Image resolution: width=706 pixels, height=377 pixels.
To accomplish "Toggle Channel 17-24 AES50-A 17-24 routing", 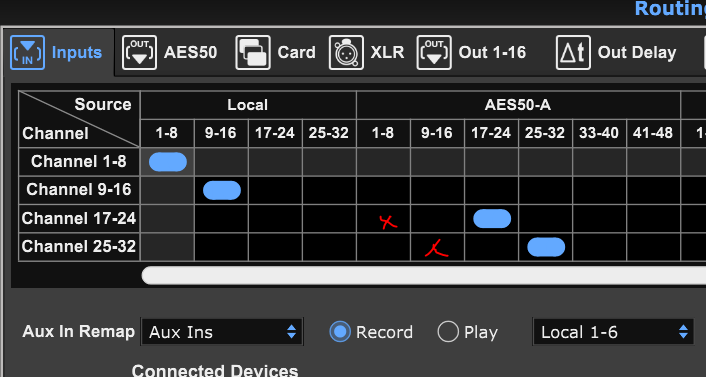I will pos(492,219).
